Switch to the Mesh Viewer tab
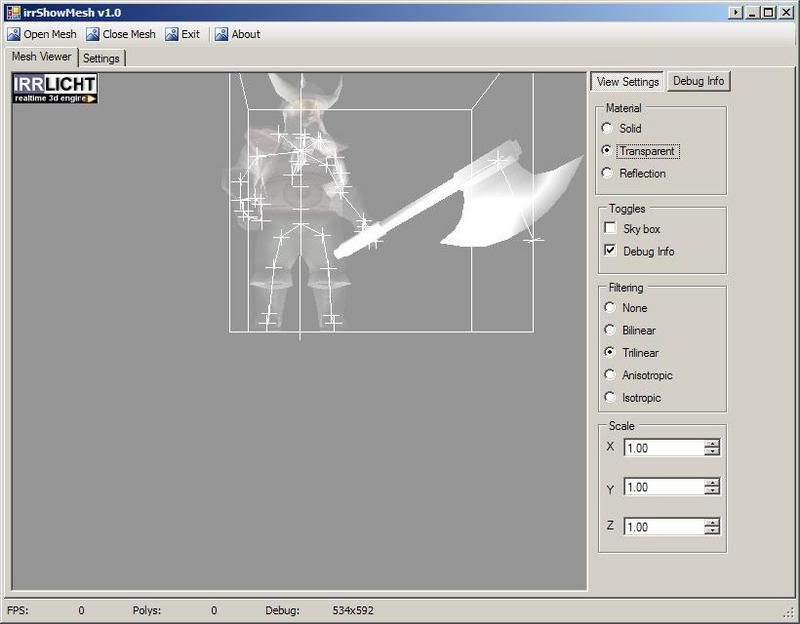 41,57
